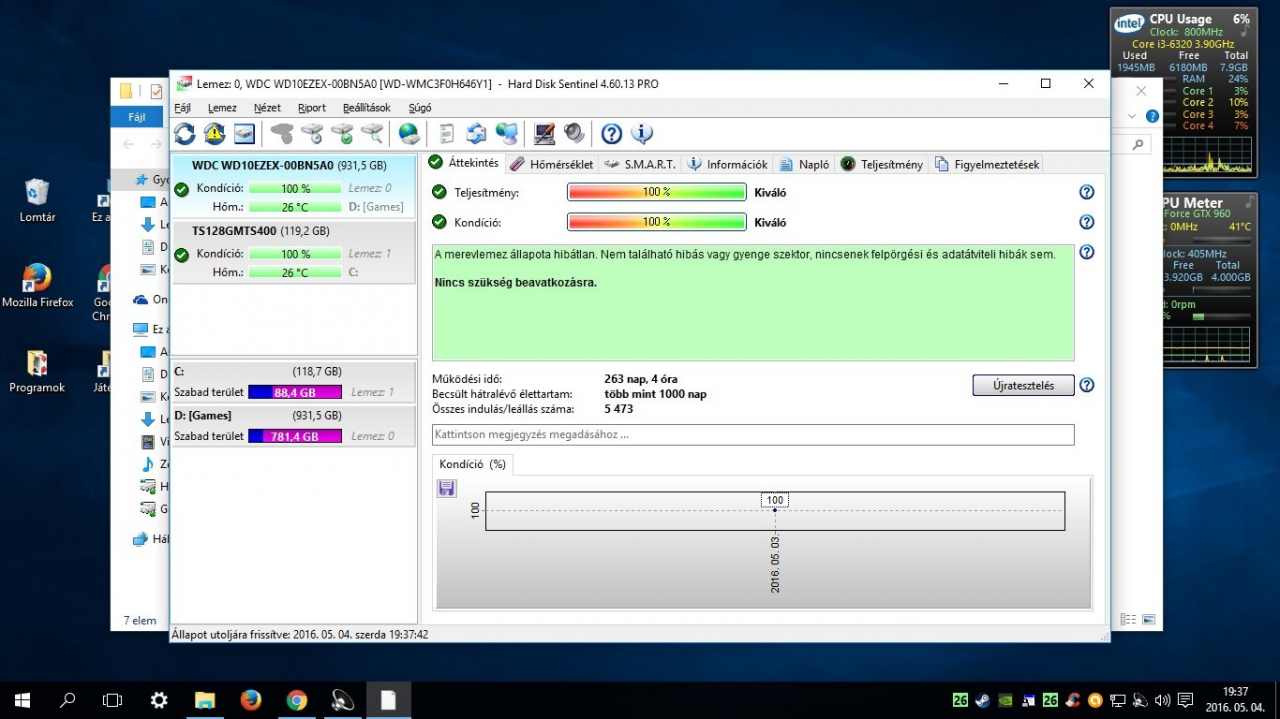The width and height of the screenshot is (1280, 719).
Task: Click the Kondíció 100 % gradient bar in overview
Action: (657, 222)
